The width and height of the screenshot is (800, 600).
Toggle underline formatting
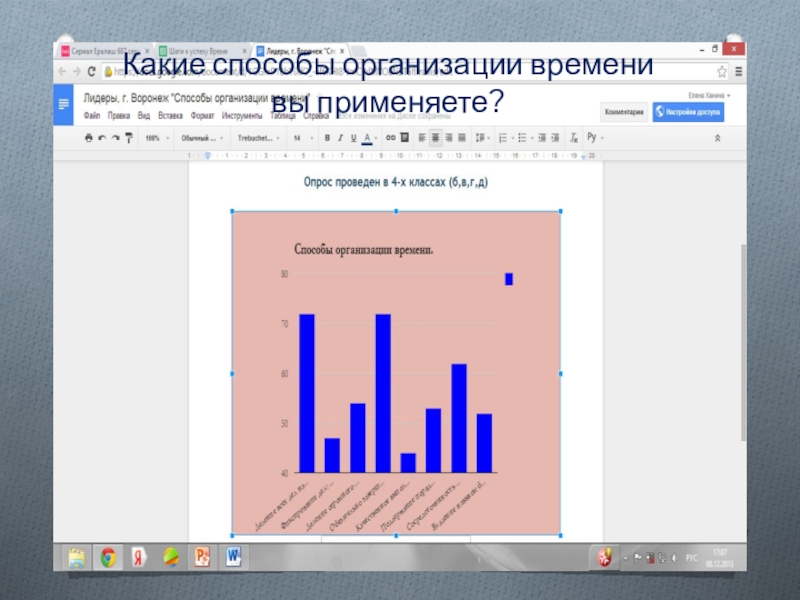pyautogui.click(x=353, y=138)
